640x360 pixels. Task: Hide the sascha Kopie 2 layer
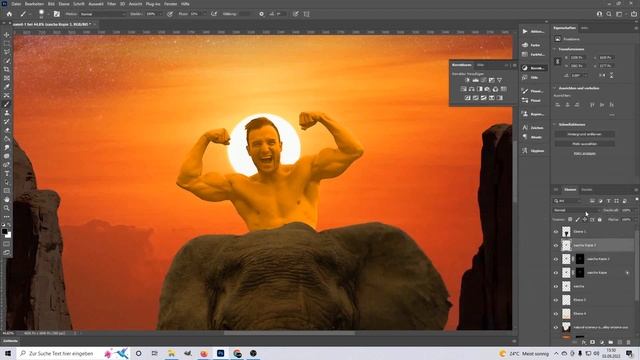[556, 259]
